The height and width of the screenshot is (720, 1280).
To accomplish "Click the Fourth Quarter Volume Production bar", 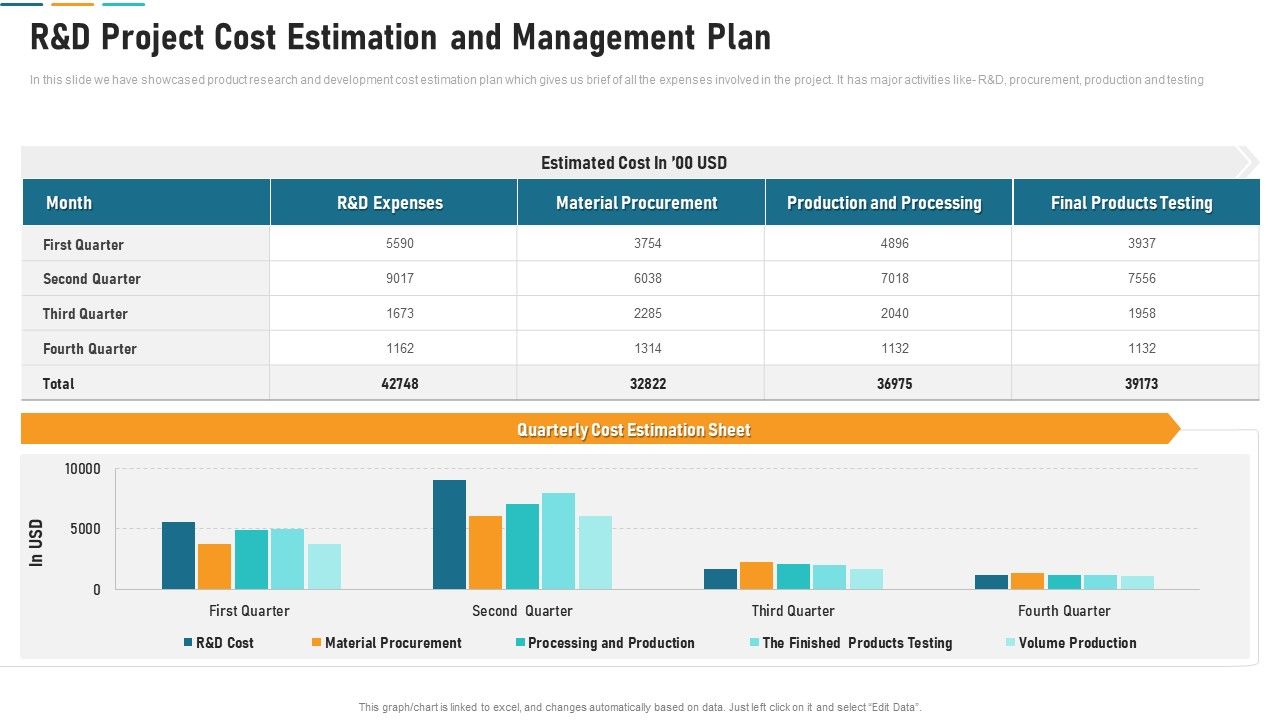I will [1137, 582].
